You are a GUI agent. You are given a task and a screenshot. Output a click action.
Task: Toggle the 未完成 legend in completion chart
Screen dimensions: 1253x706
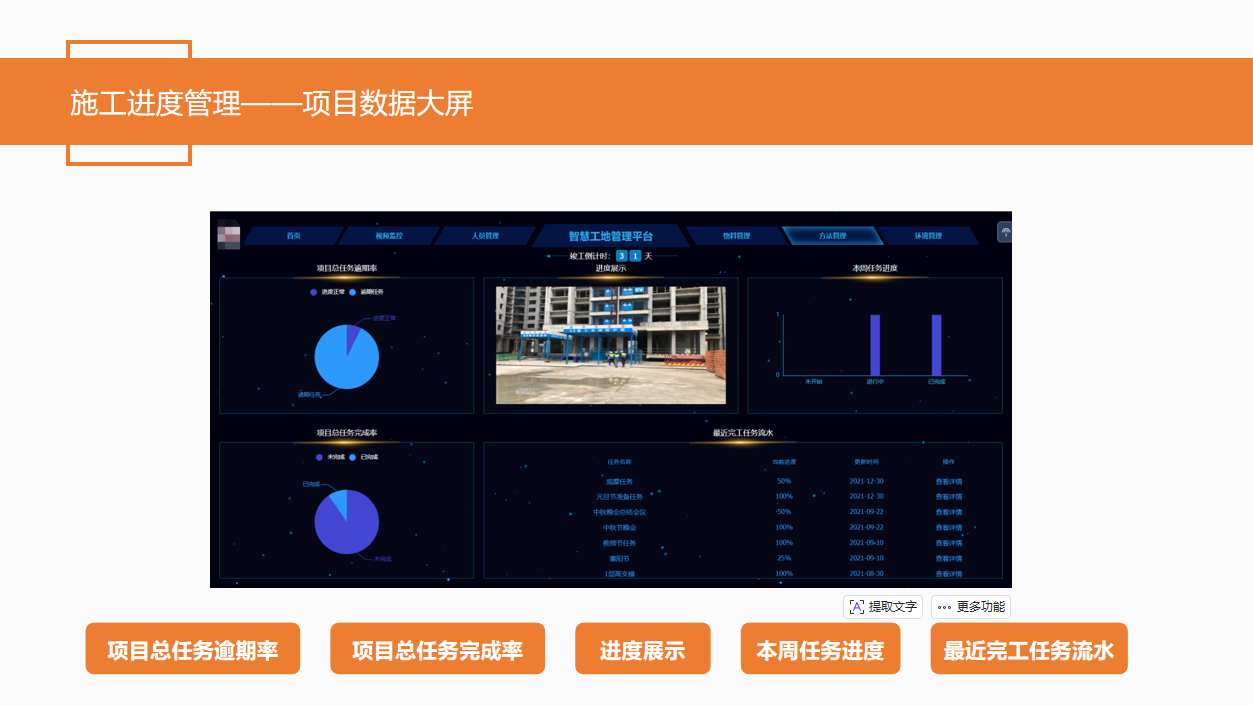tap(330, 457)
